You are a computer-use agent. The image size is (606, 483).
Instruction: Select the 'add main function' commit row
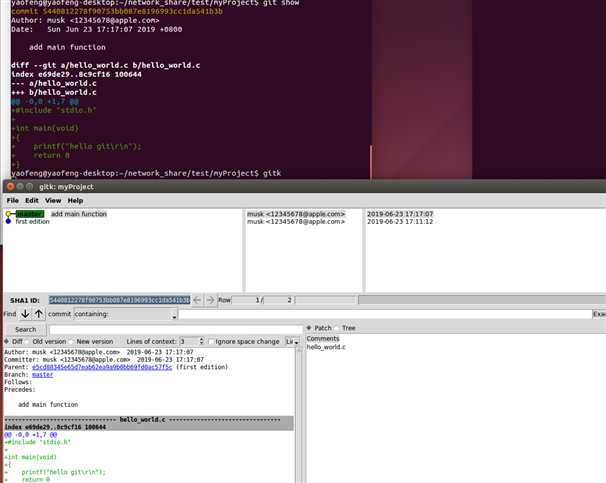tap(79, 214)
